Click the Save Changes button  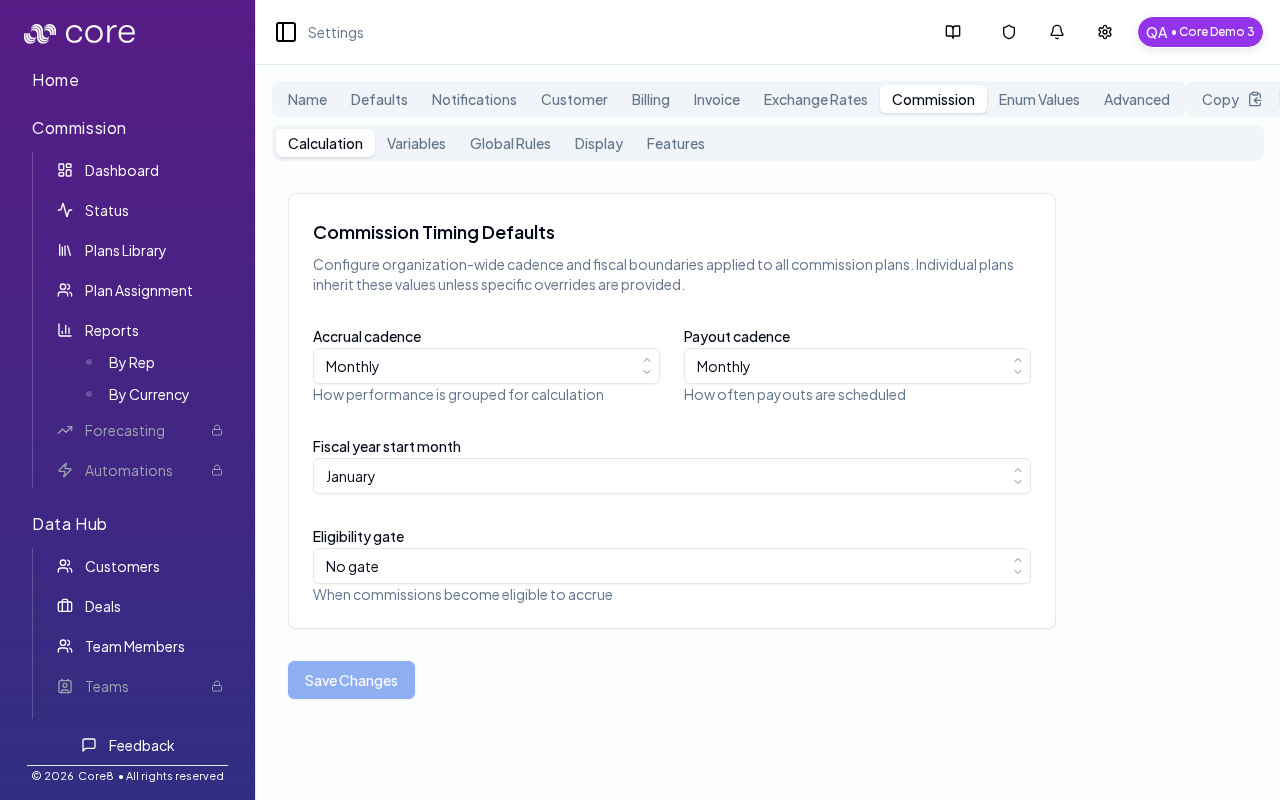pos(351,680)
